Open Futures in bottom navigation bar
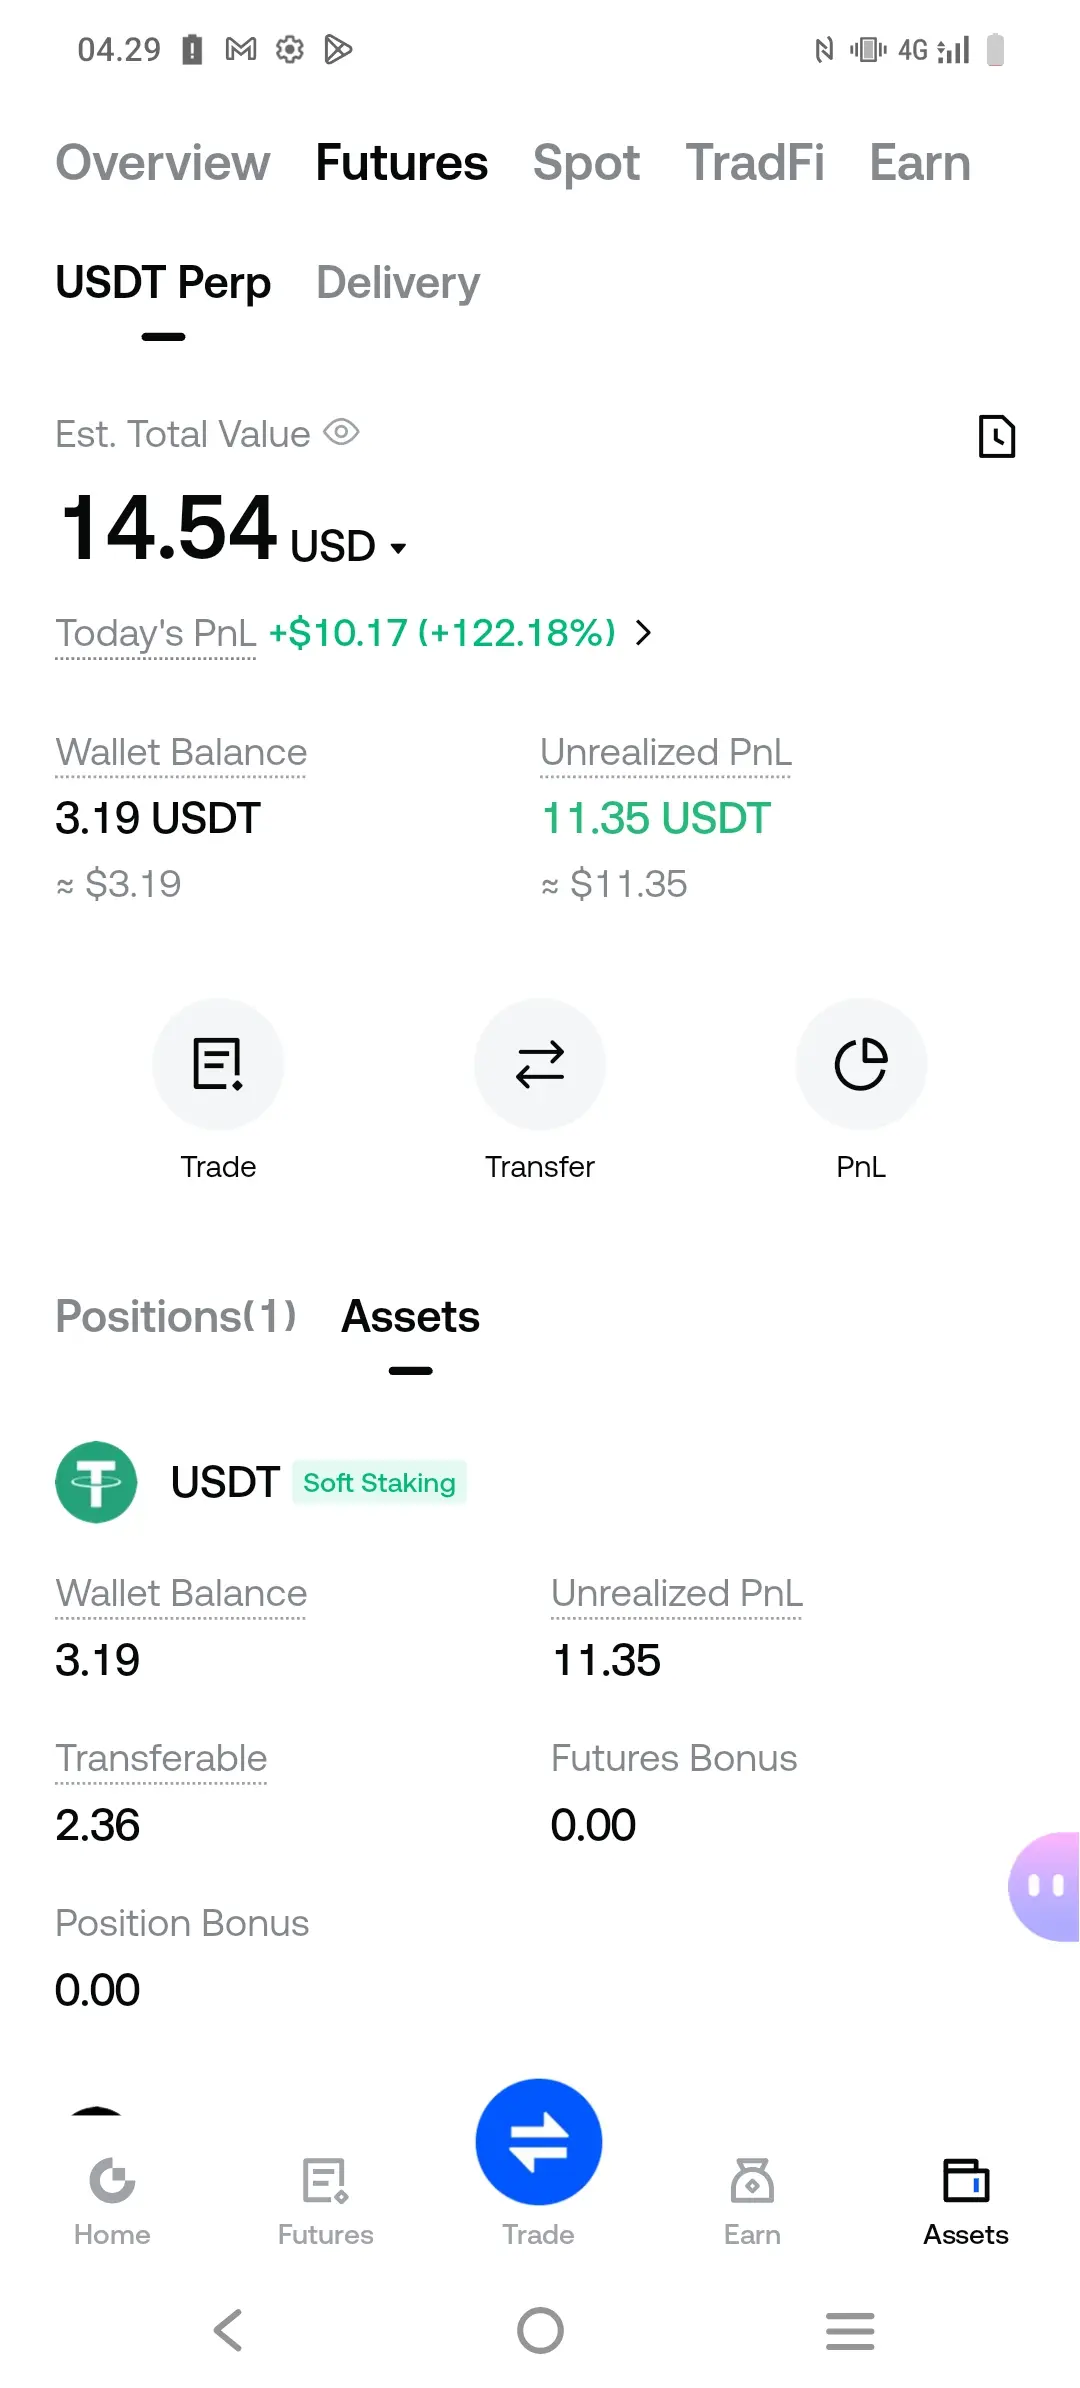 [325, 2200]
